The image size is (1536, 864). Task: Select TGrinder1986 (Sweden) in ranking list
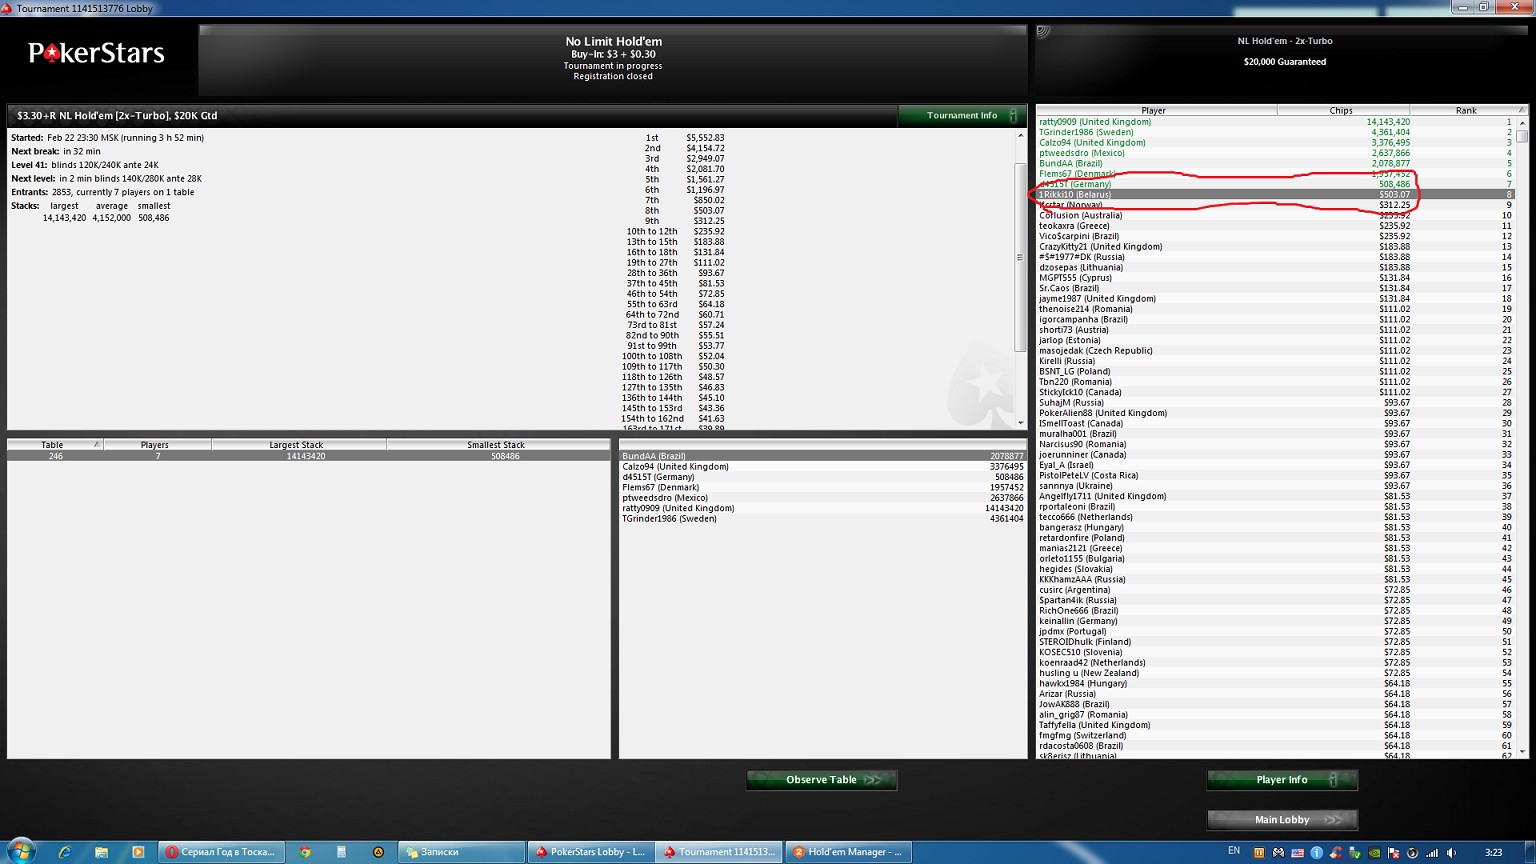1275,132
